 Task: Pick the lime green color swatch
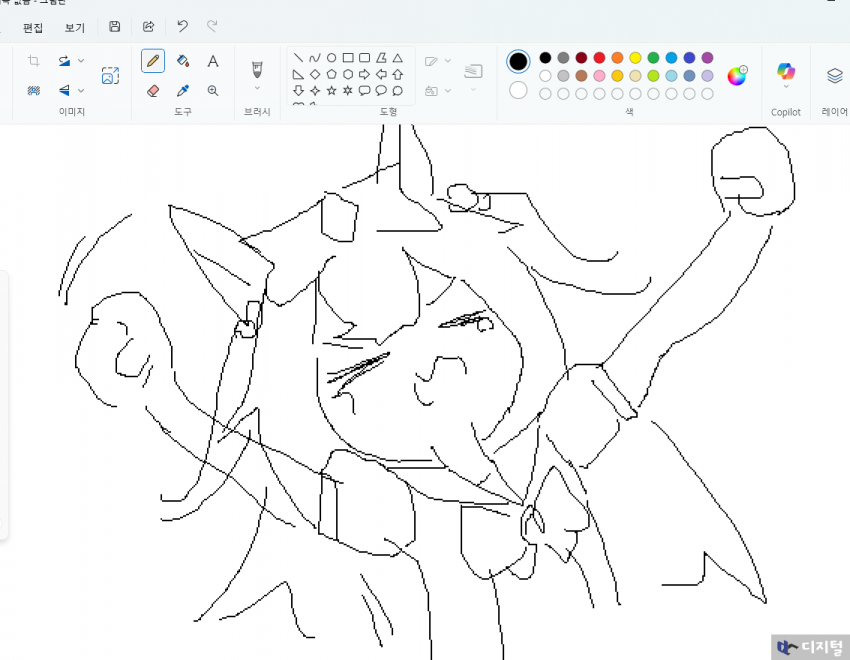[x=653, y=76]
